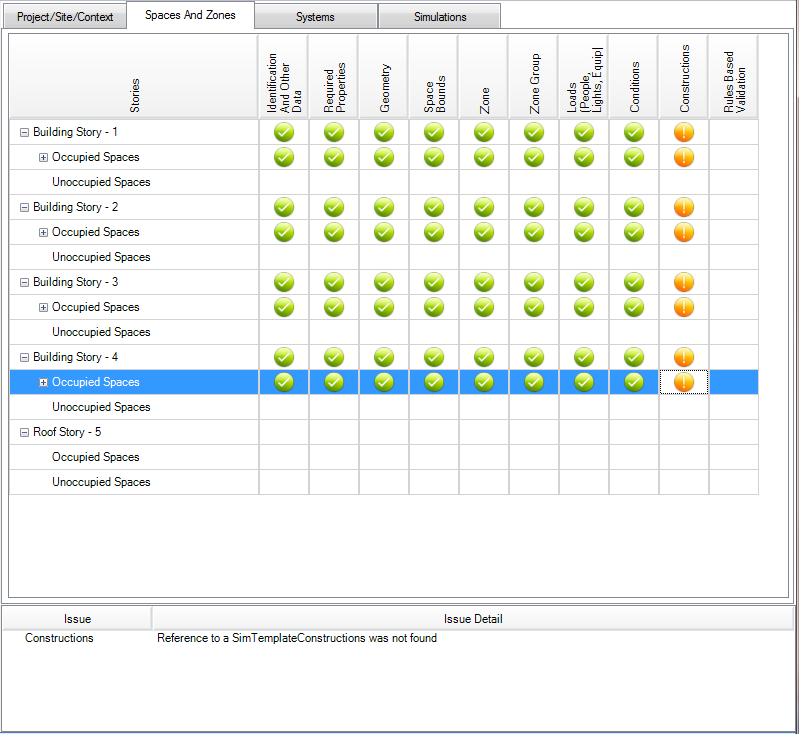
Task: Click orange warning icon in selected Occupied Spaces row
Action: (x=684, y=382)
